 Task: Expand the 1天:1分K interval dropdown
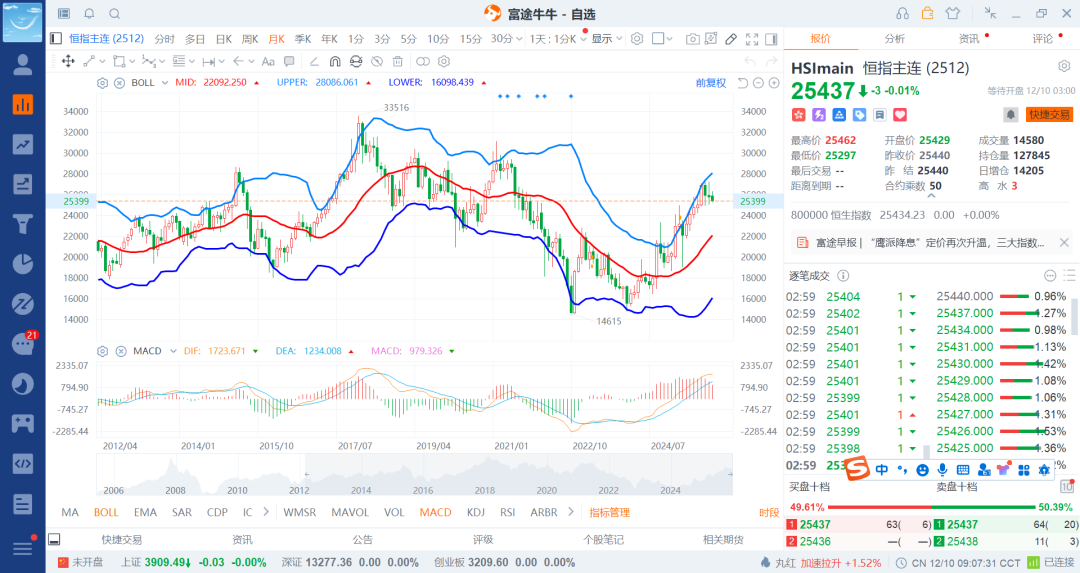pyautogui.click(x=557, y=38)
